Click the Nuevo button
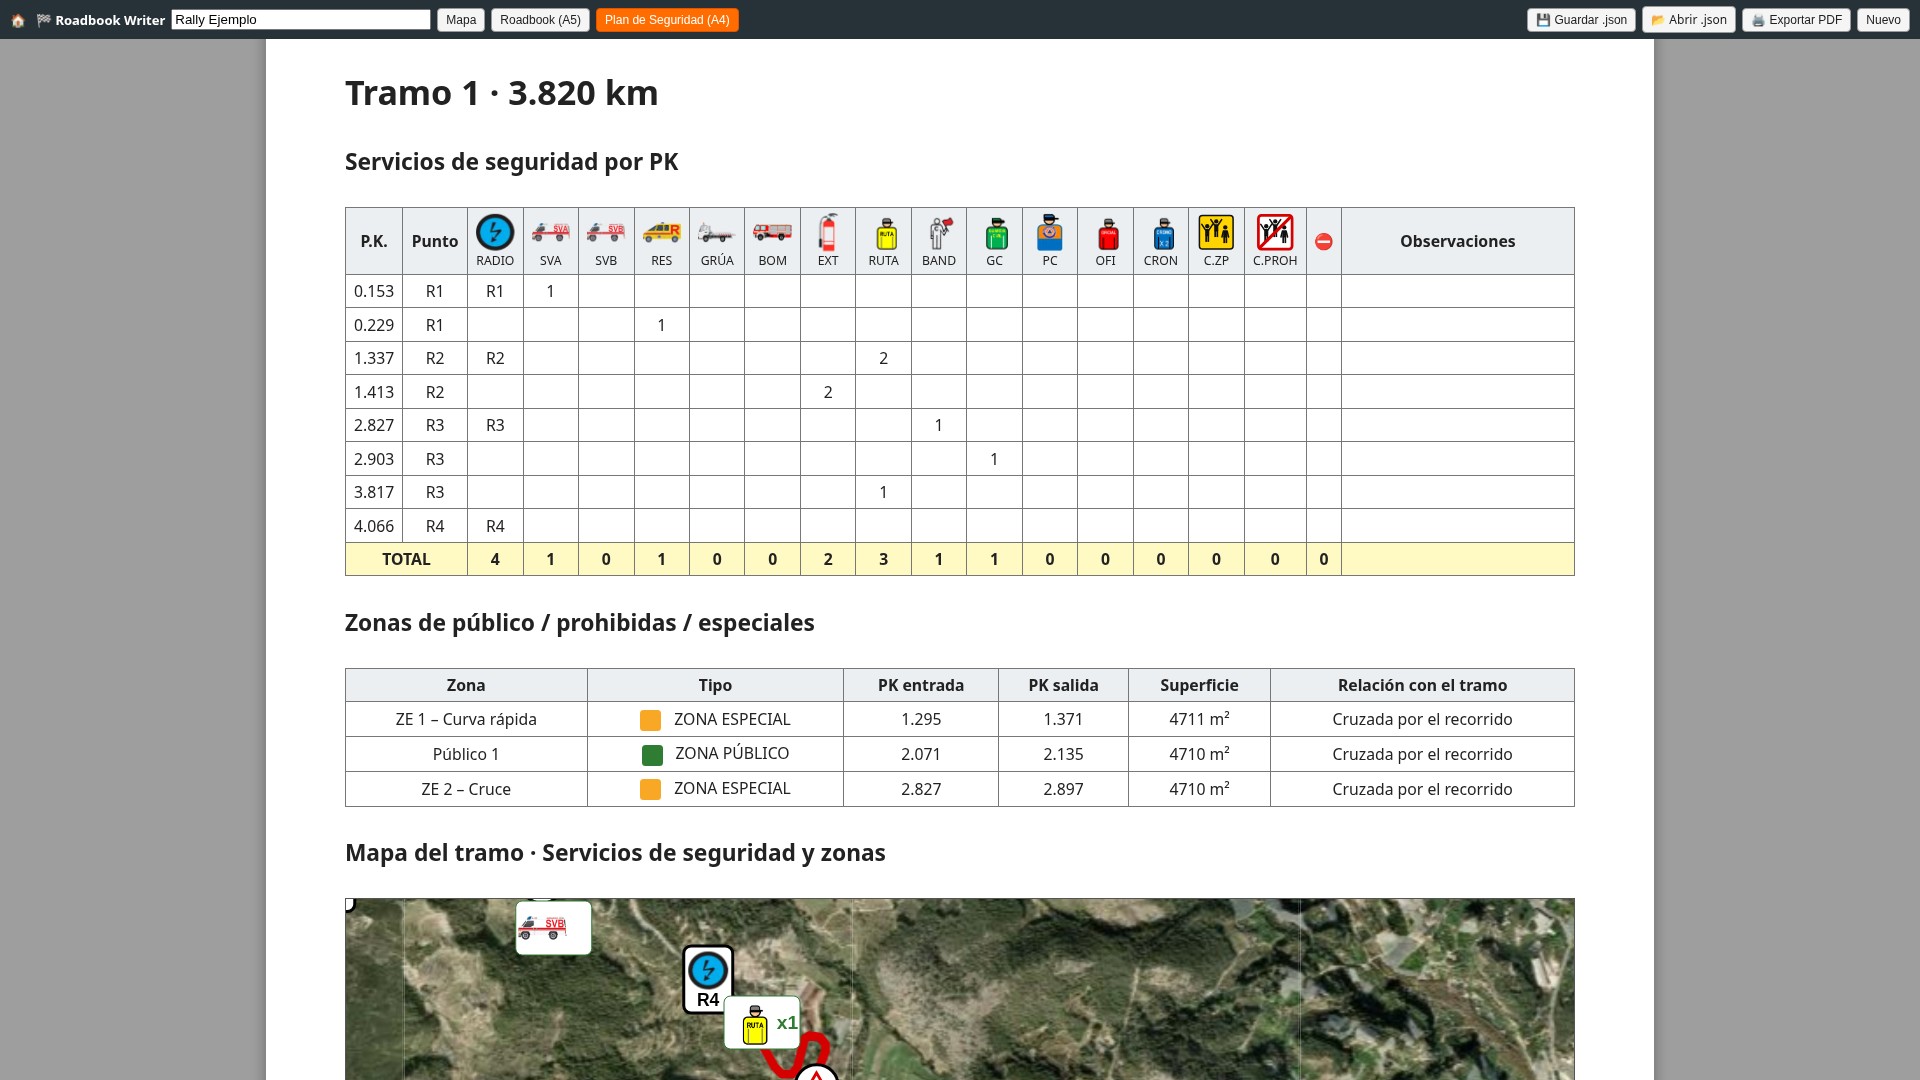 tap(1883, 20)
